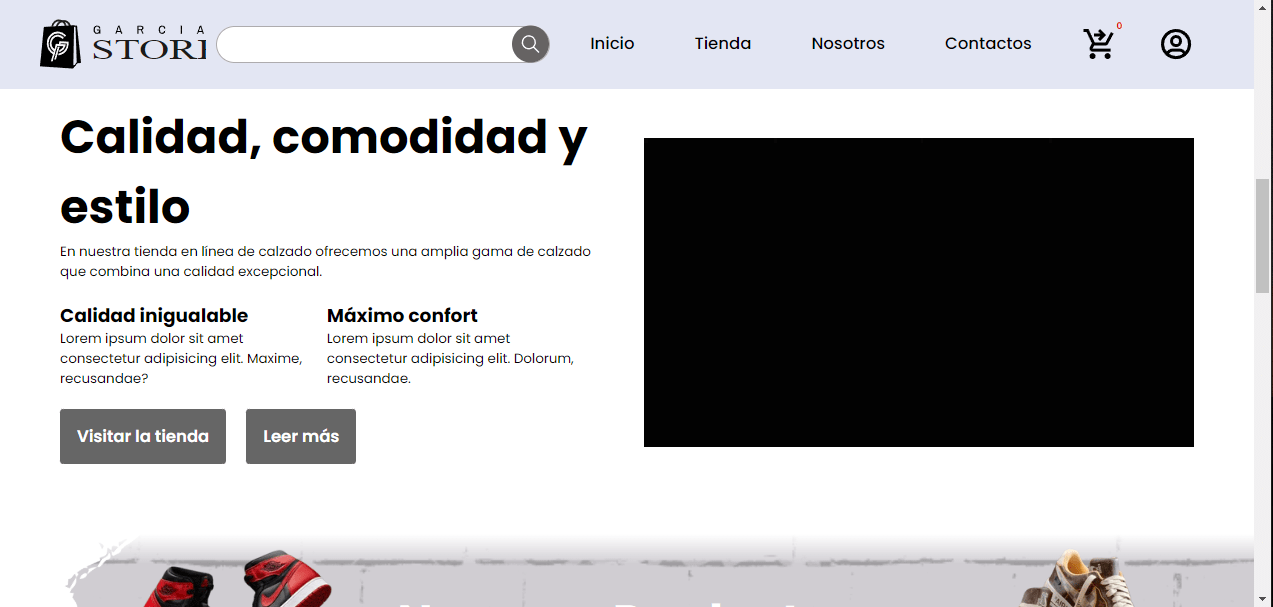This screenshot has height=607, width=1273.
Task: Navigate to the Tienda section
Action: pos(722,43)
